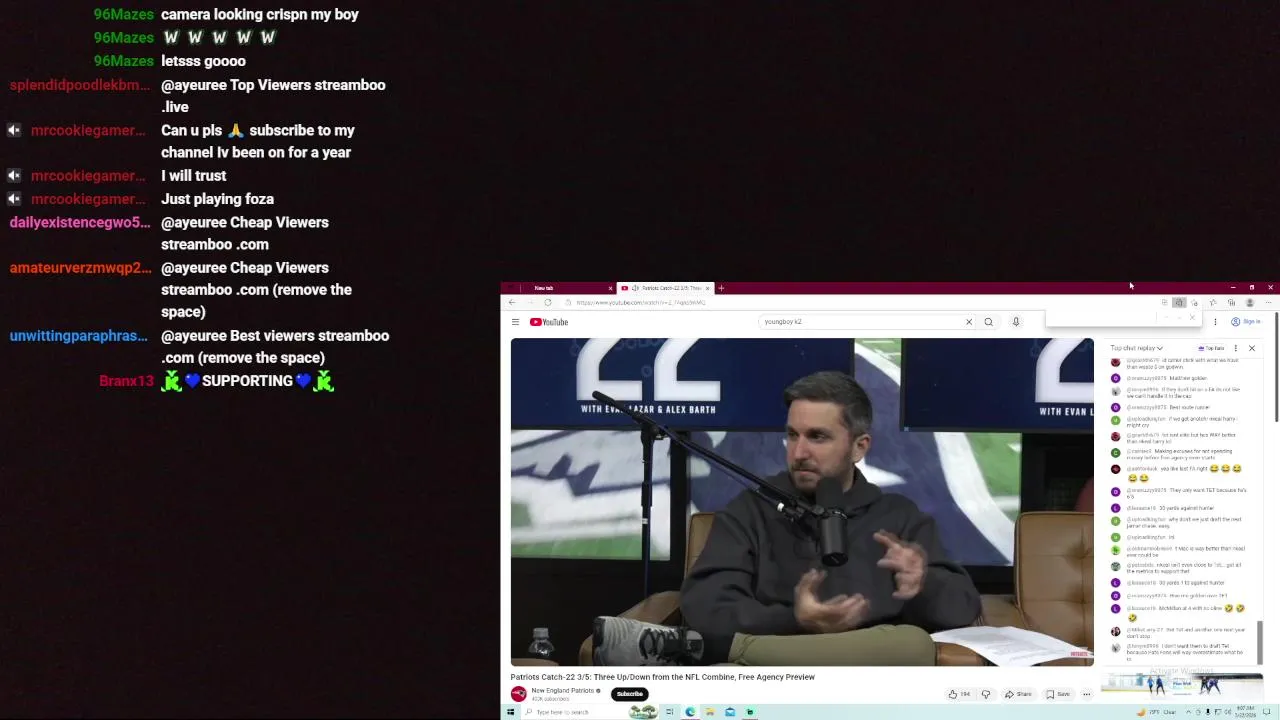Screen dimensions: 1280x720
Task: Open Task View on the taskbar
Action: coord(668,712)
